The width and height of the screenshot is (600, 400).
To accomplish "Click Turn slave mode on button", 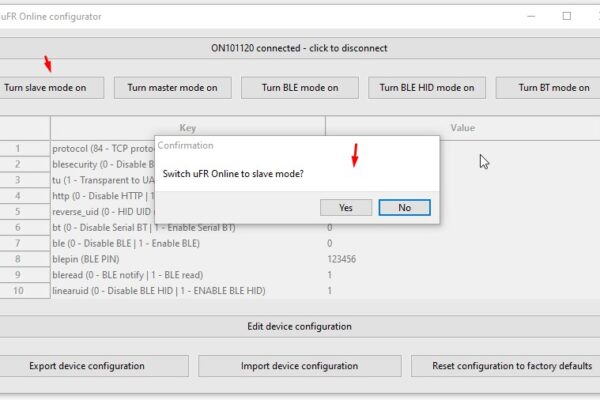I will tap(48, 88).
